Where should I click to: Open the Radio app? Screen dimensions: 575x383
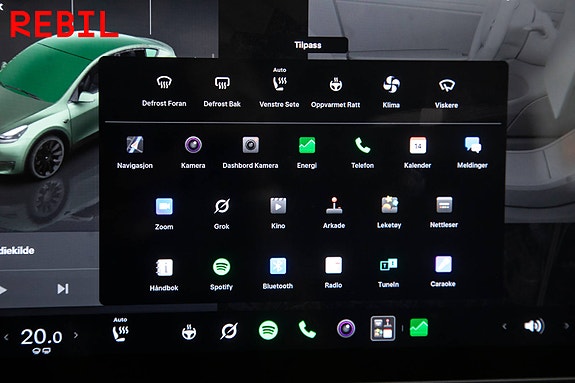point(333,273)
